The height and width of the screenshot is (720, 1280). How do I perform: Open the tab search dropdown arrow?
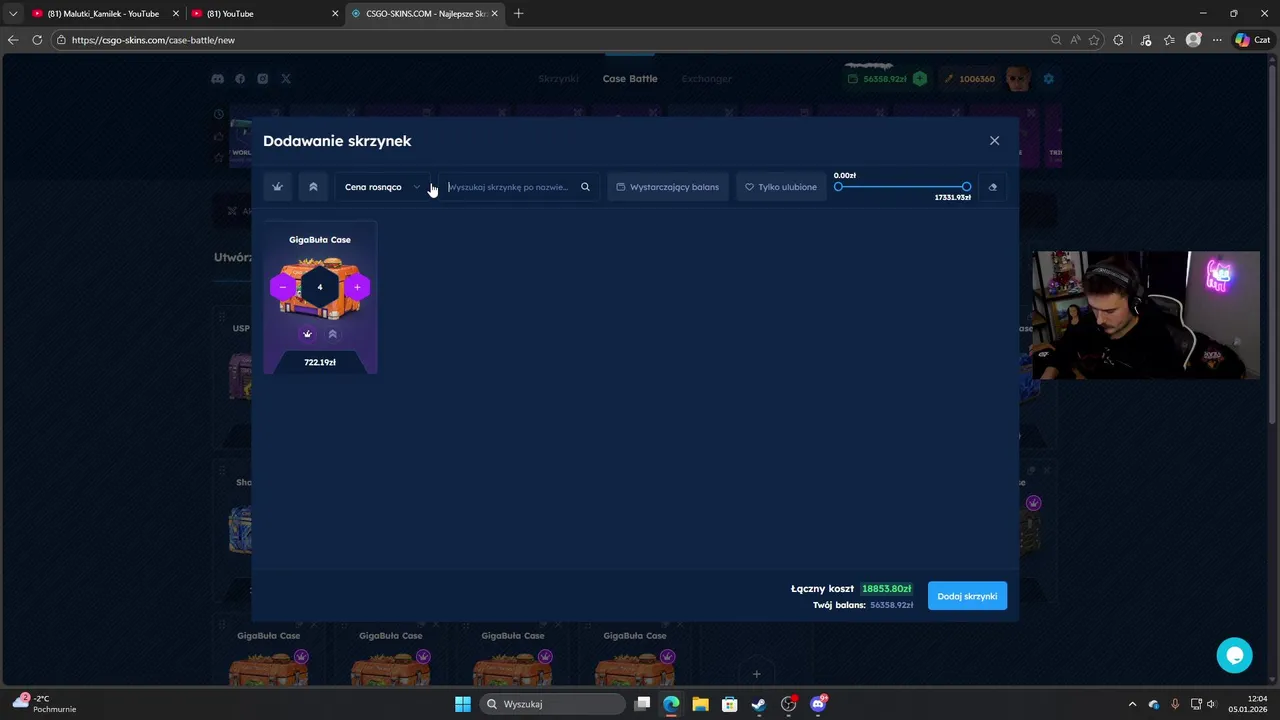13,14
